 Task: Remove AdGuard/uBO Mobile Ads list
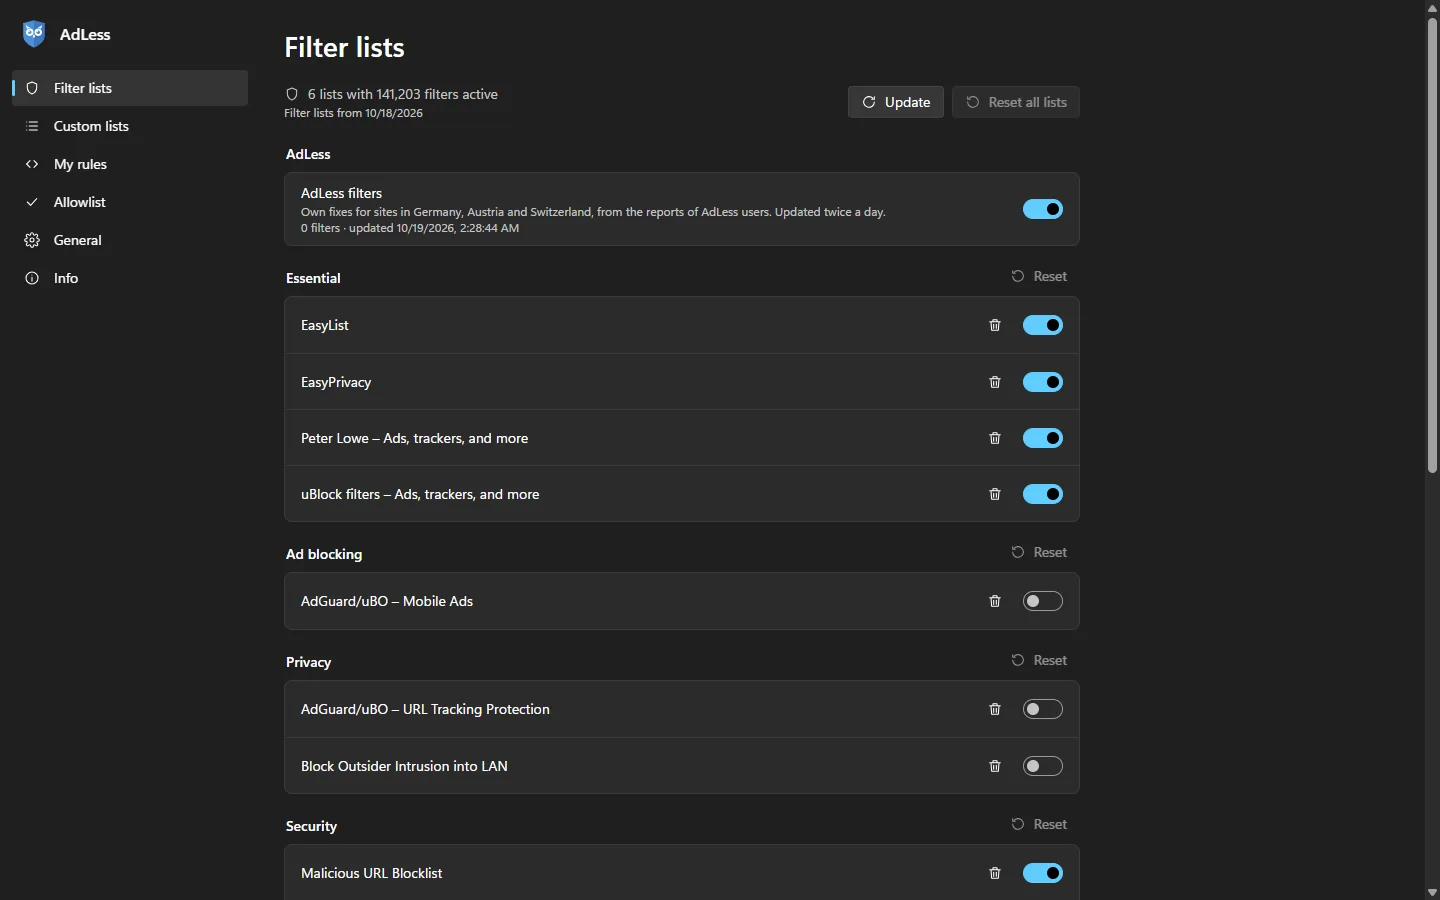point(995,601)
